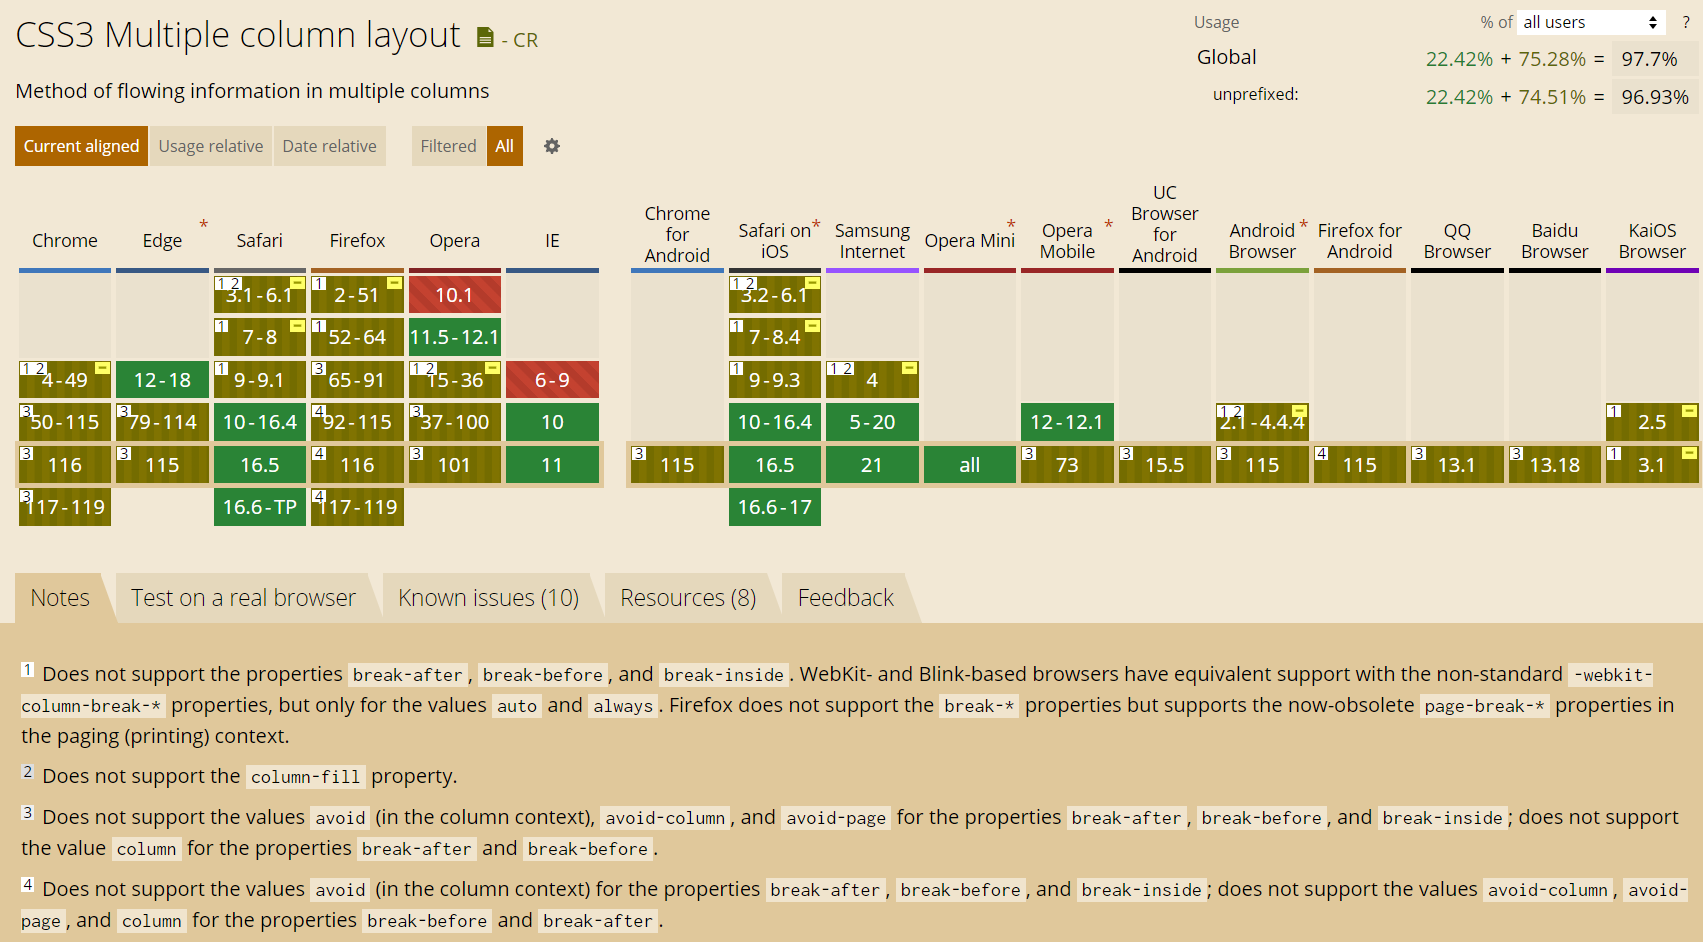Select UC Browser 15.5 cell
This screenshot has width=1703, height=942.
(x=1165, y=465)
